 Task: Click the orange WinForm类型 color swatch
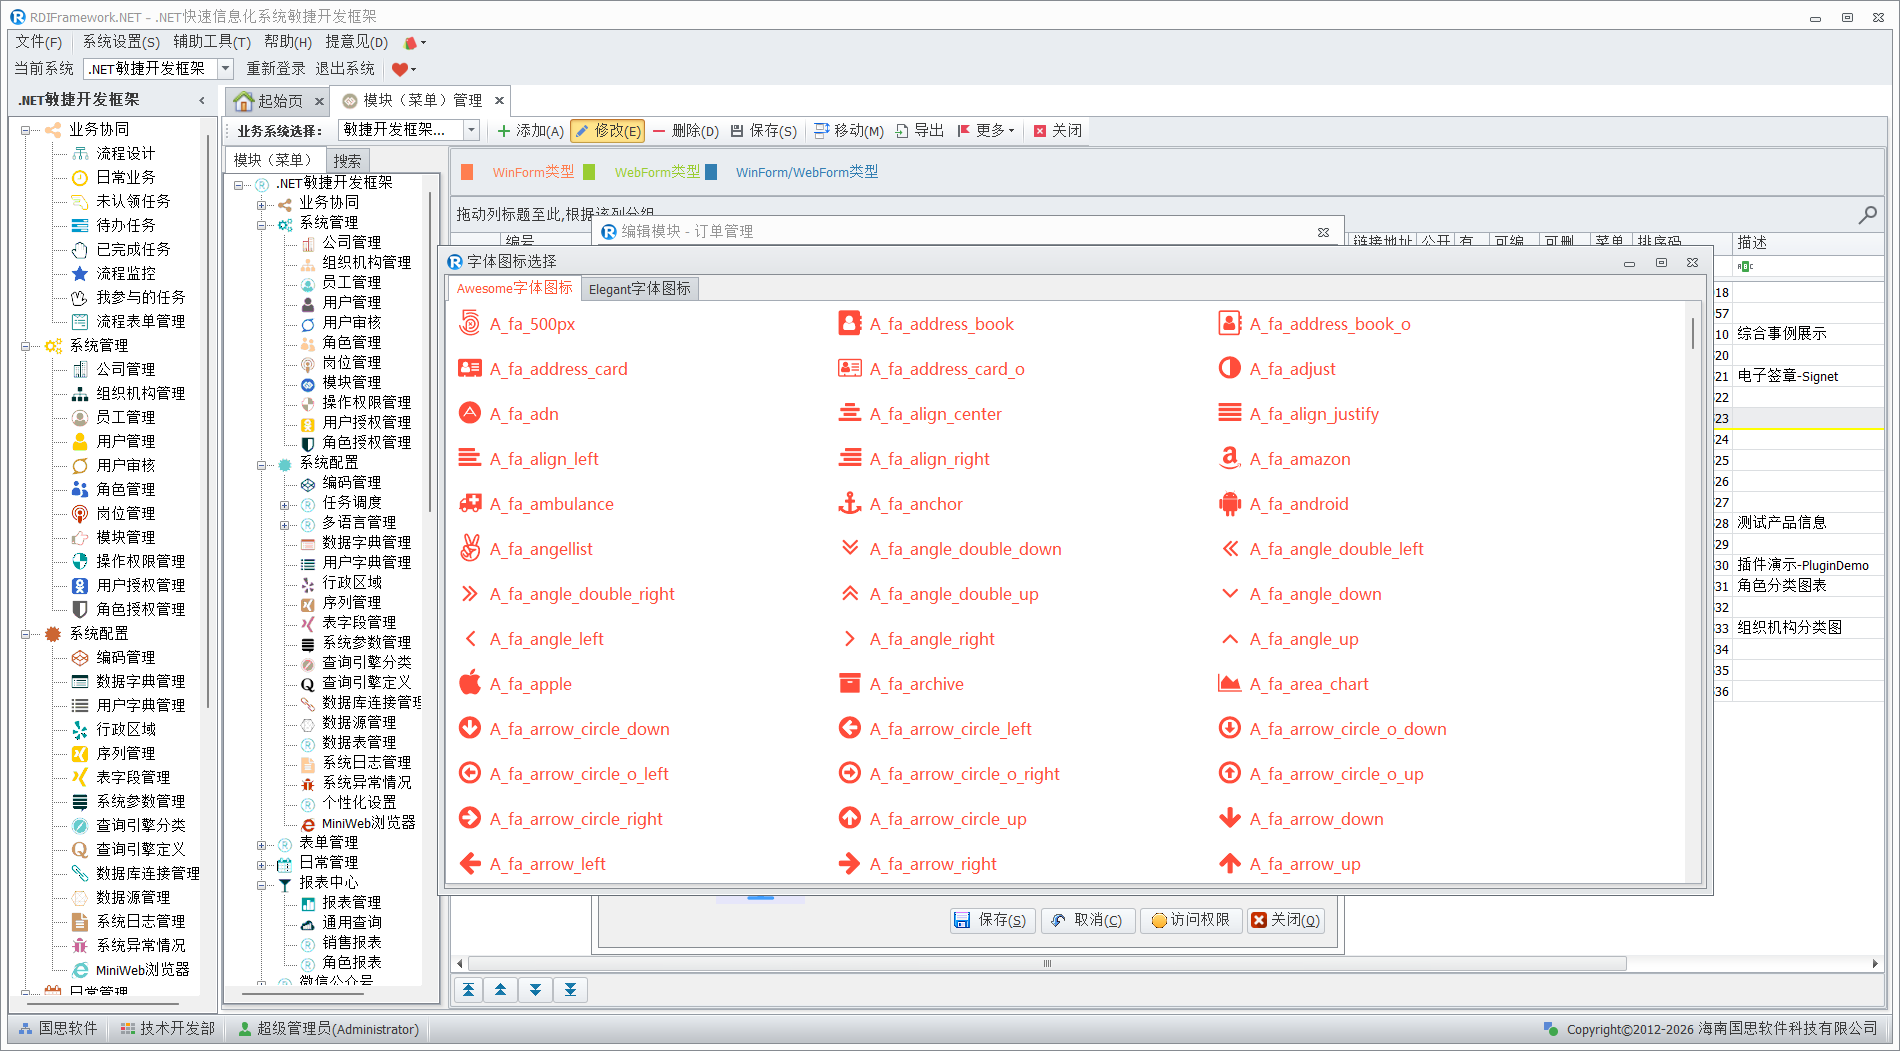467,172
